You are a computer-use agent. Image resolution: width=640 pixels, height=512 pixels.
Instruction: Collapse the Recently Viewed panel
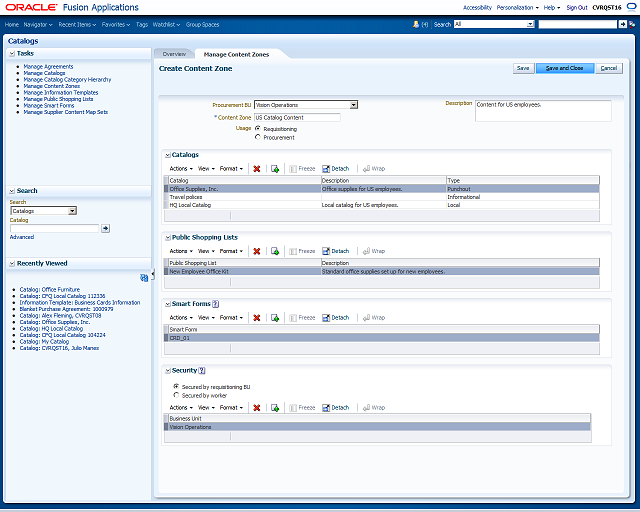tap(12, 264)
